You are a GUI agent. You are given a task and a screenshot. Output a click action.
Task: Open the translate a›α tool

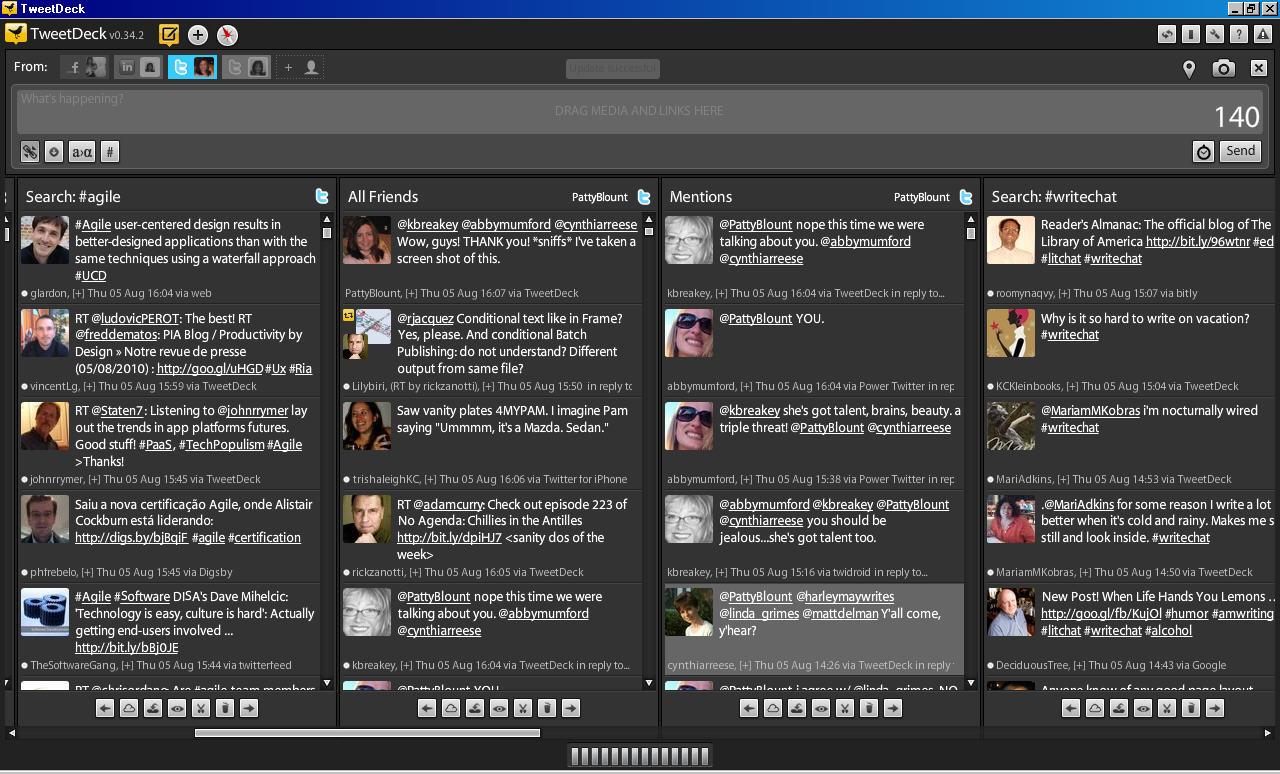(81, 152)
